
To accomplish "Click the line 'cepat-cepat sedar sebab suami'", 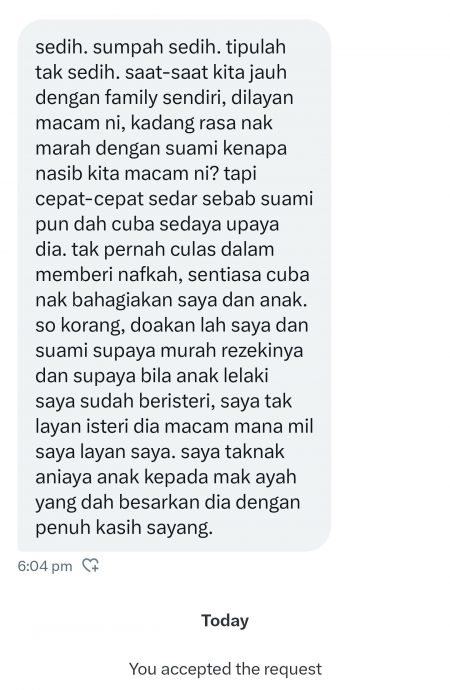I will (174, 199).
